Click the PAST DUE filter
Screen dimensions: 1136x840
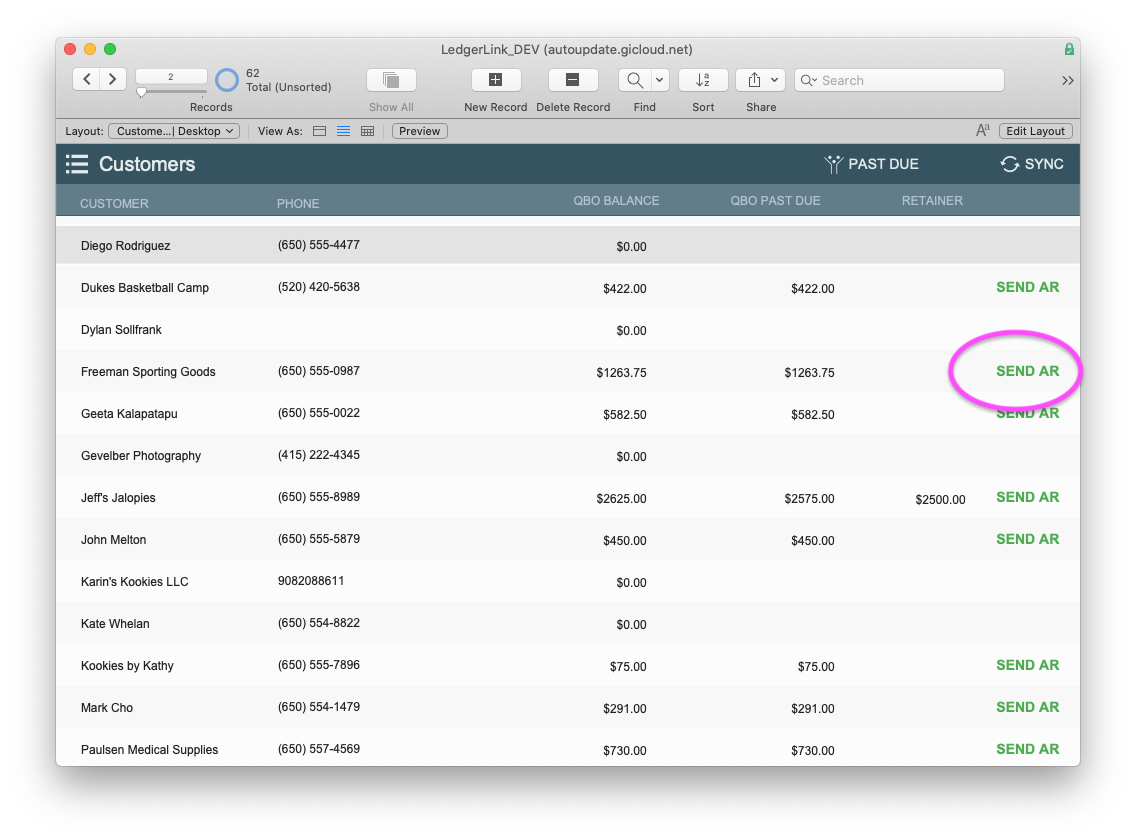[871, 164]
